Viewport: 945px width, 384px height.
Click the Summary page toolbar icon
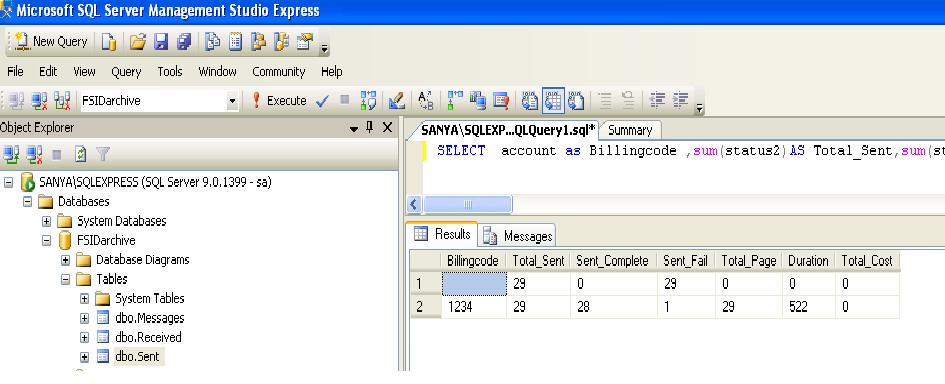(236, 42)
